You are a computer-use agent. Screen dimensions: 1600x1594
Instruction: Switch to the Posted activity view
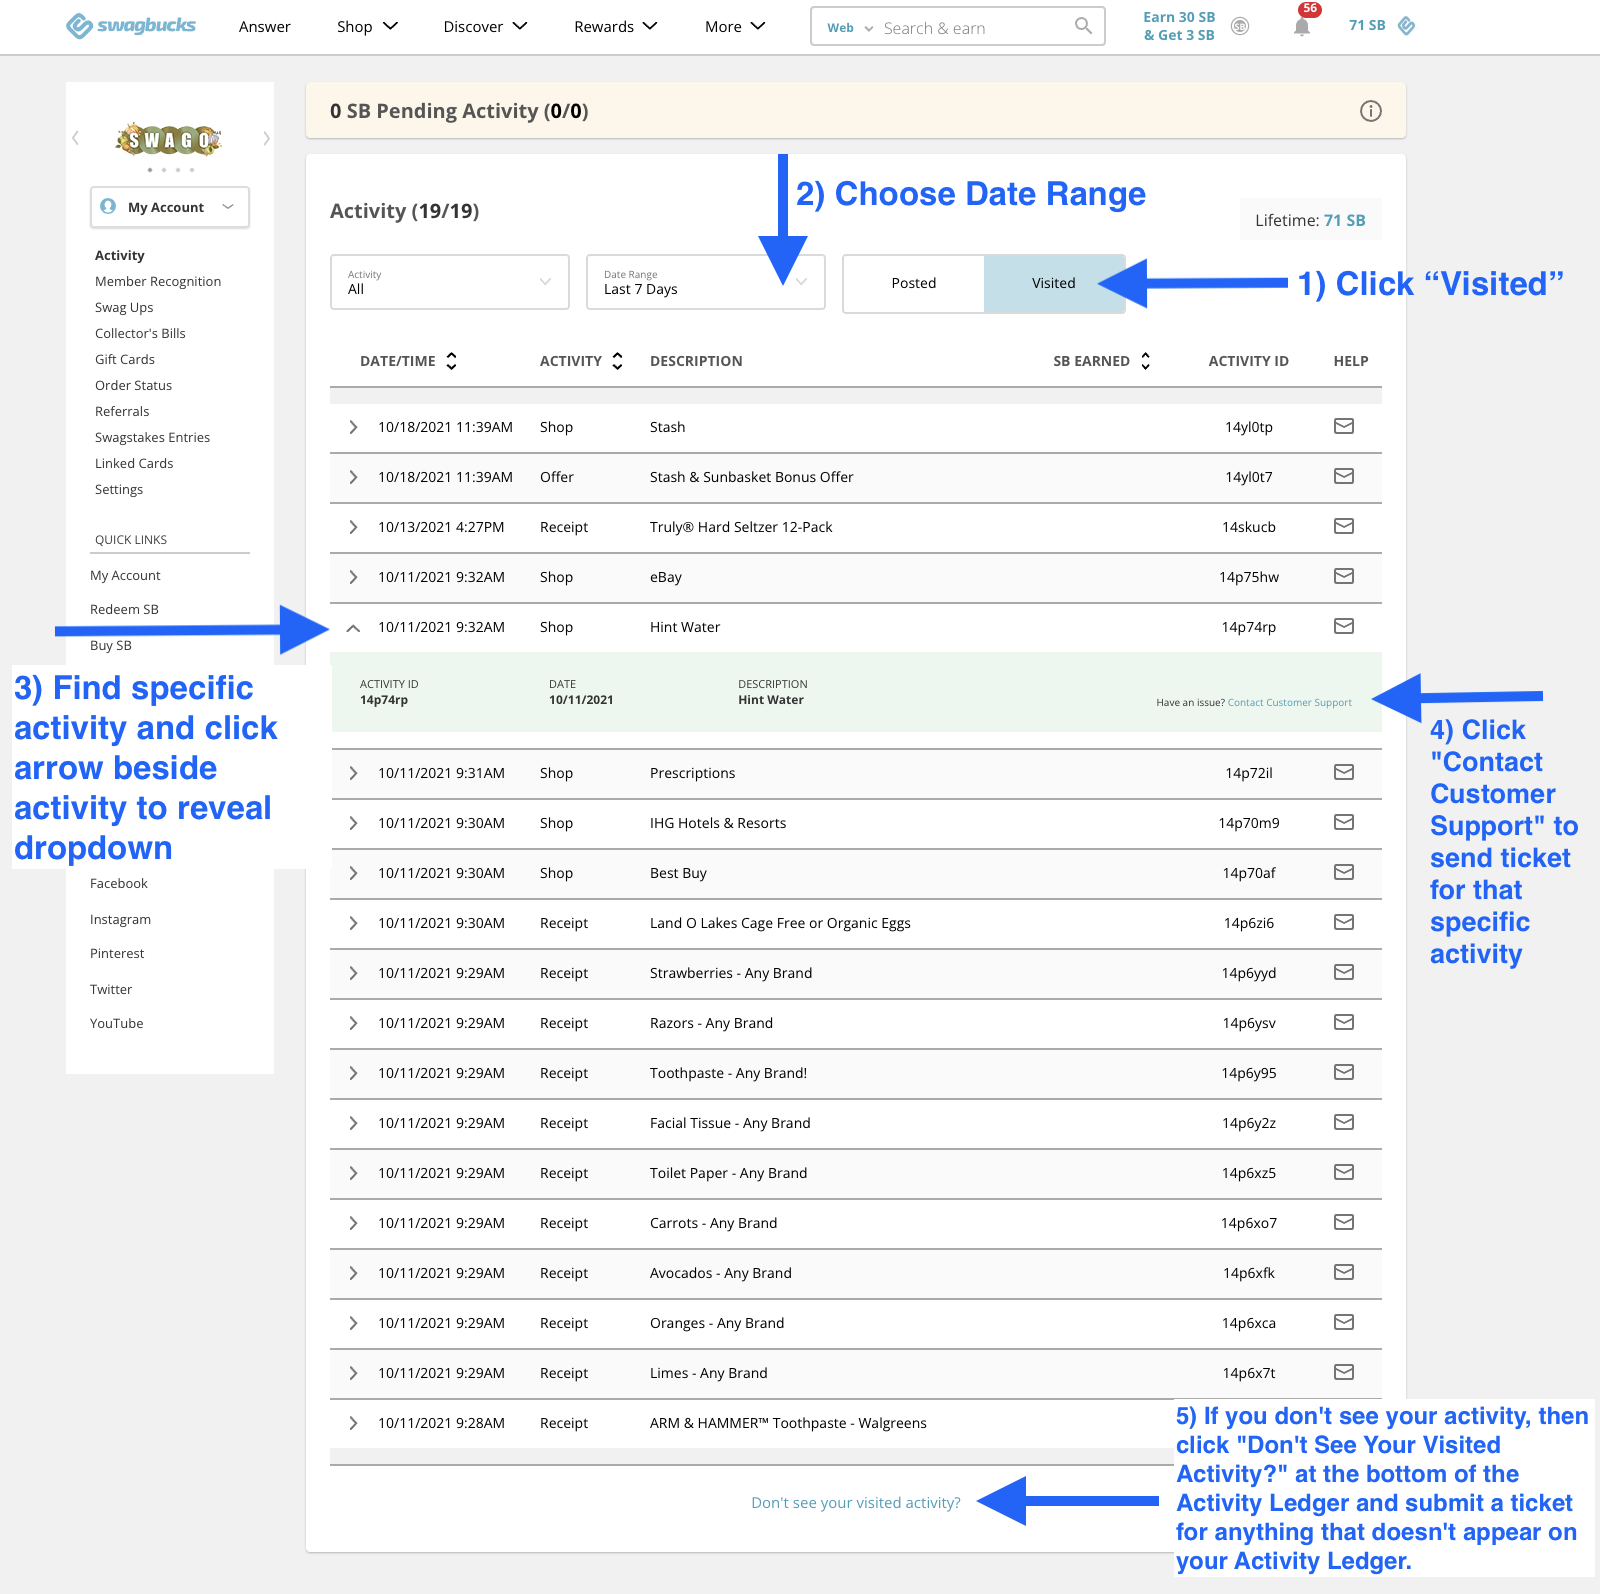point(914,283)
